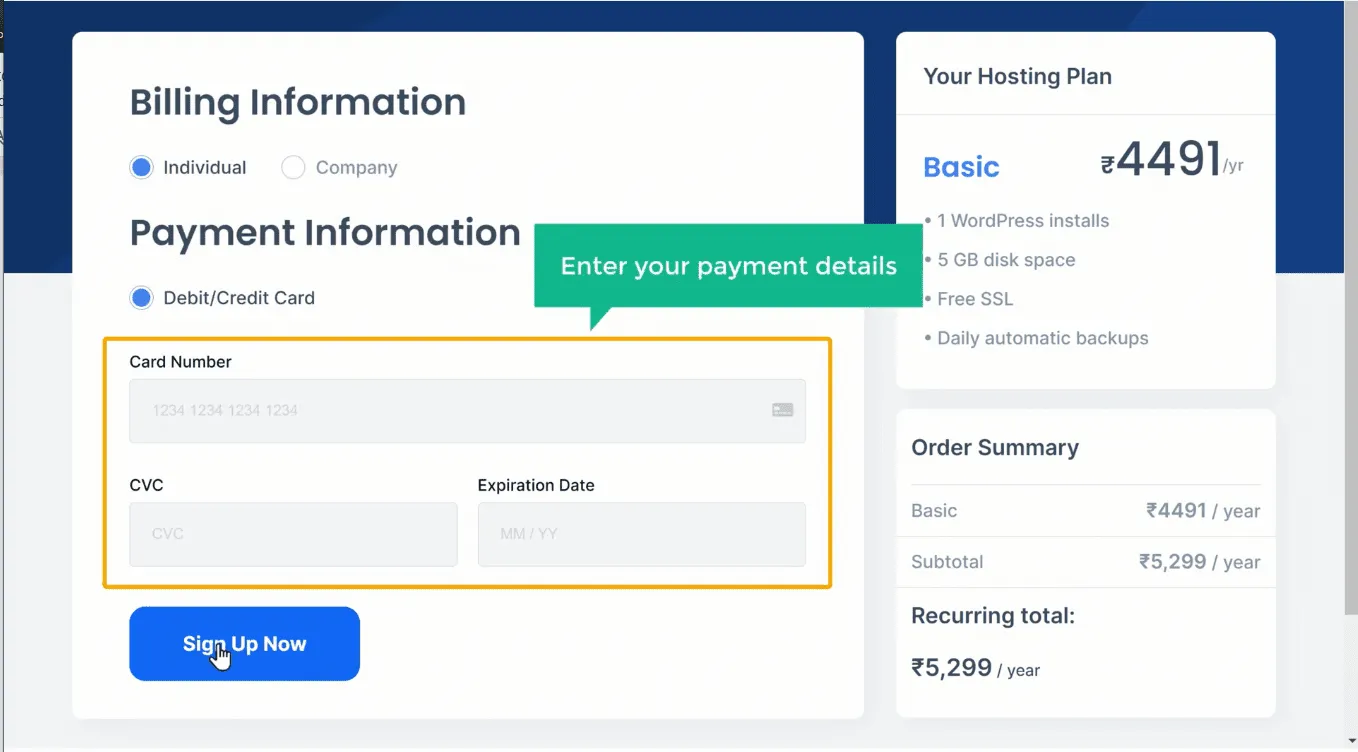1358x752 pixels.
Task: Choose the Debit/Credit Card payment option
Action: 142,298
